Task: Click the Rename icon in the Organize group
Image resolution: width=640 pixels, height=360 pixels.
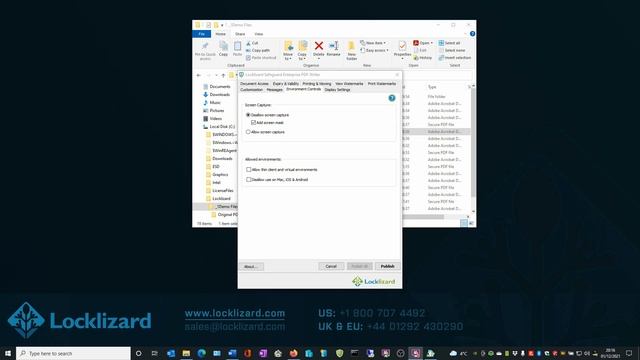Action: [x=333, y=46]
